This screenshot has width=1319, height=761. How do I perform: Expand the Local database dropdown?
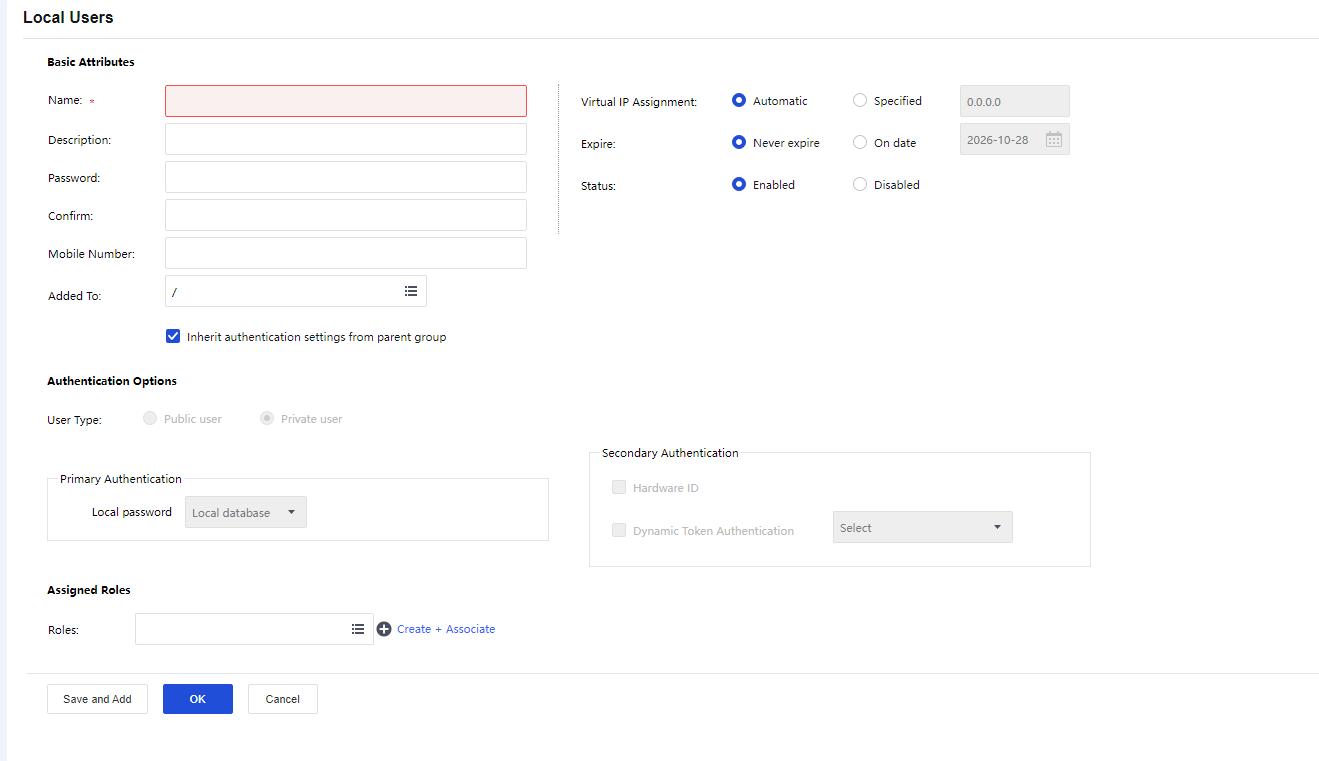pos(246,512)
